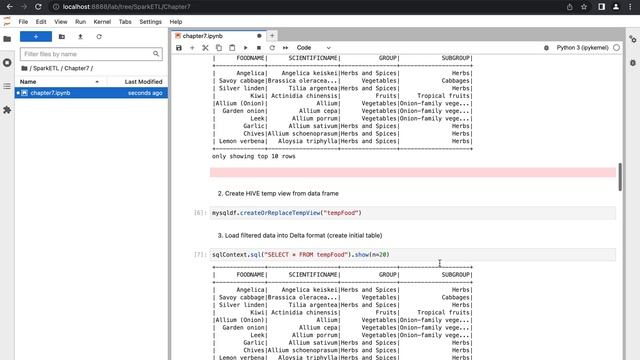Click 'only showing top 10 rows' output text
The width and height of the screenshot is (640, 360).
click(x=253, y=156)
